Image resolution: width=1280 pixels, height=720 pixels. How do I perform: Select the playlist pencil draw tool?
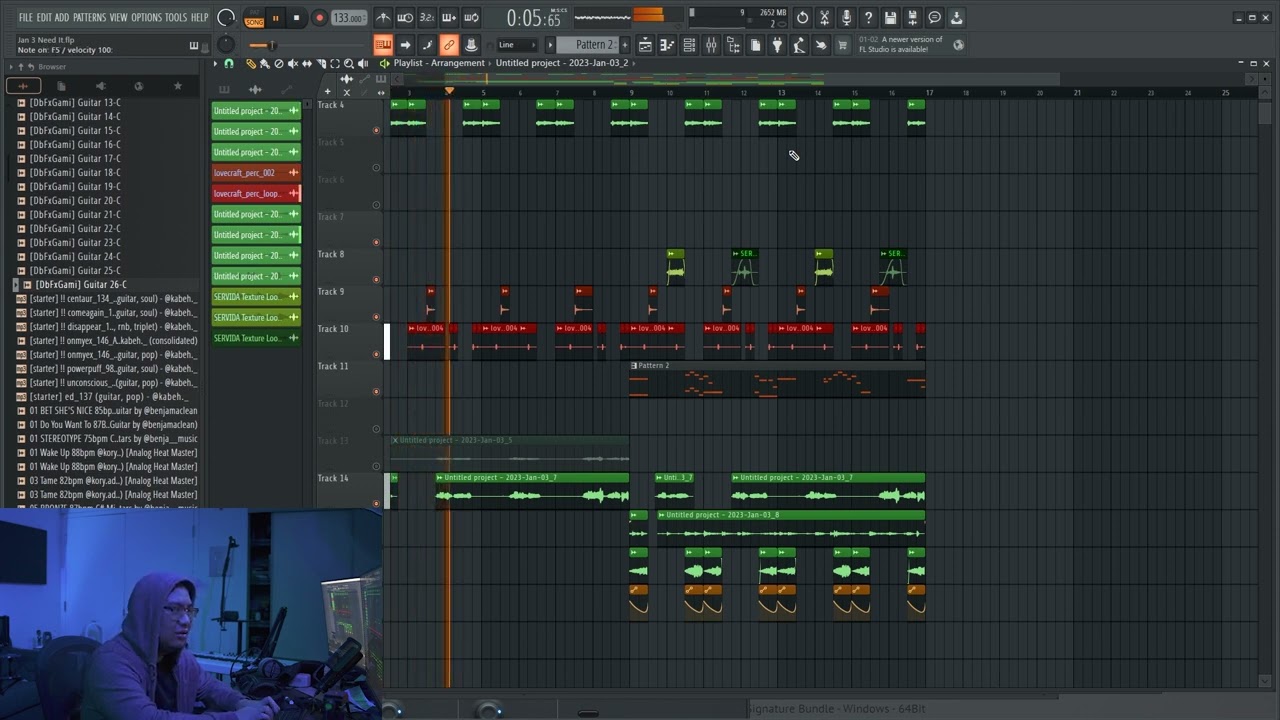click(251, 63)
